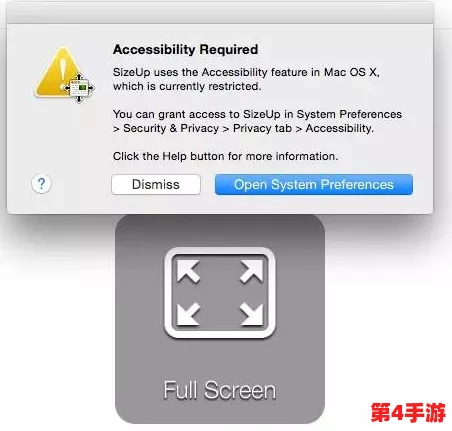Dismiss the Accessibility Required alert
The width and height of the screenshot is (452, 431).
pyautogui.click(x=156, y=184)
